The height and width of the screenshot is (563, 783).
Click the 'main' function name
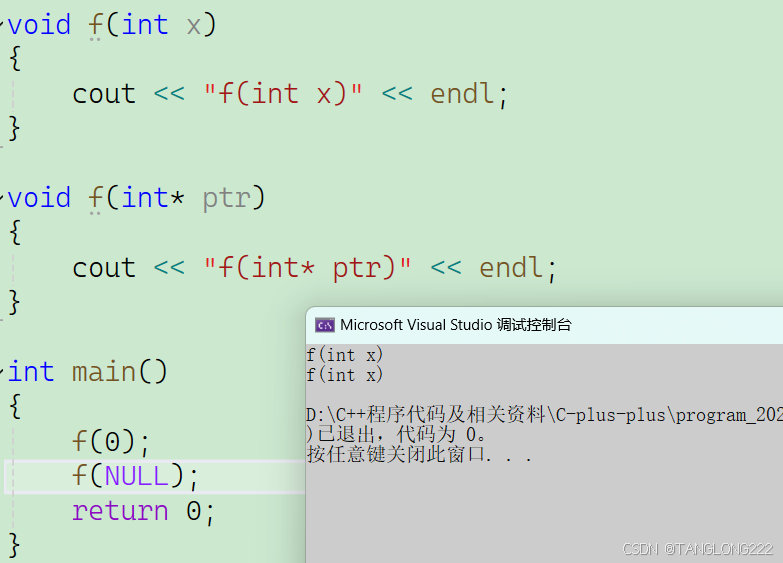point(103,372)
